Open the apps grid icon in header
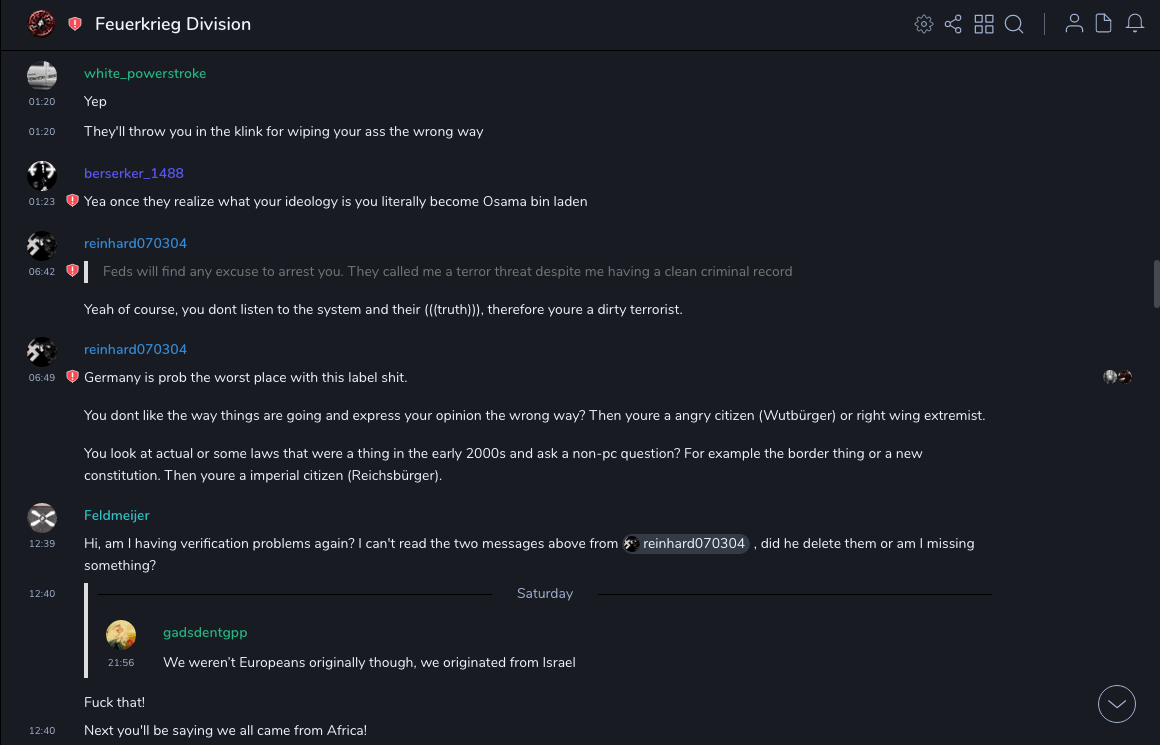 (x=984, y=24)
